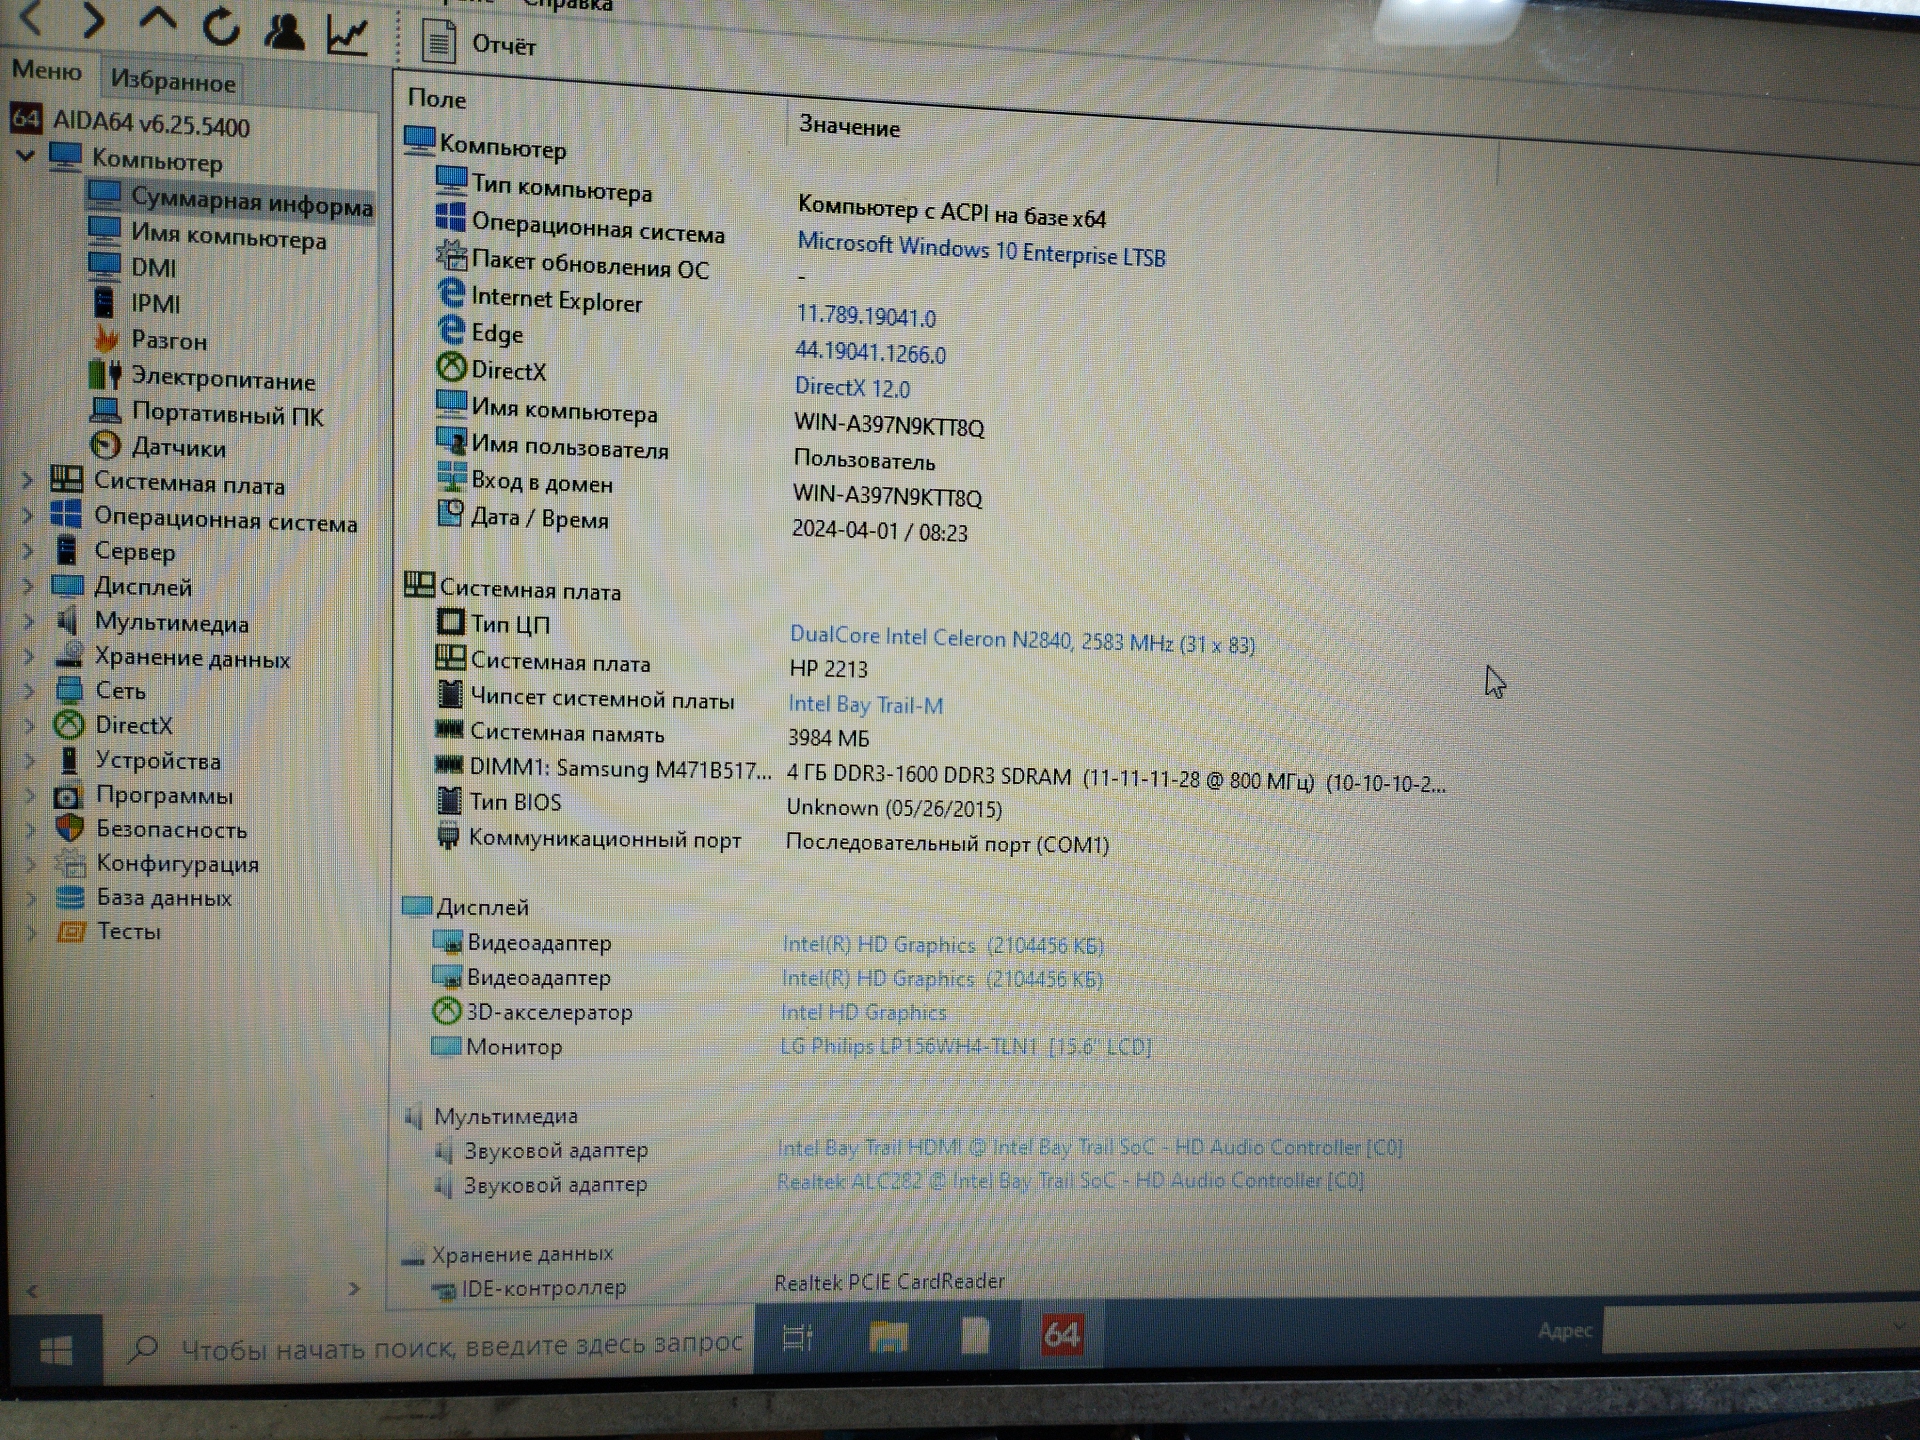Click the Back navigation arrow

pyautogui.click(x=31, y=17)
